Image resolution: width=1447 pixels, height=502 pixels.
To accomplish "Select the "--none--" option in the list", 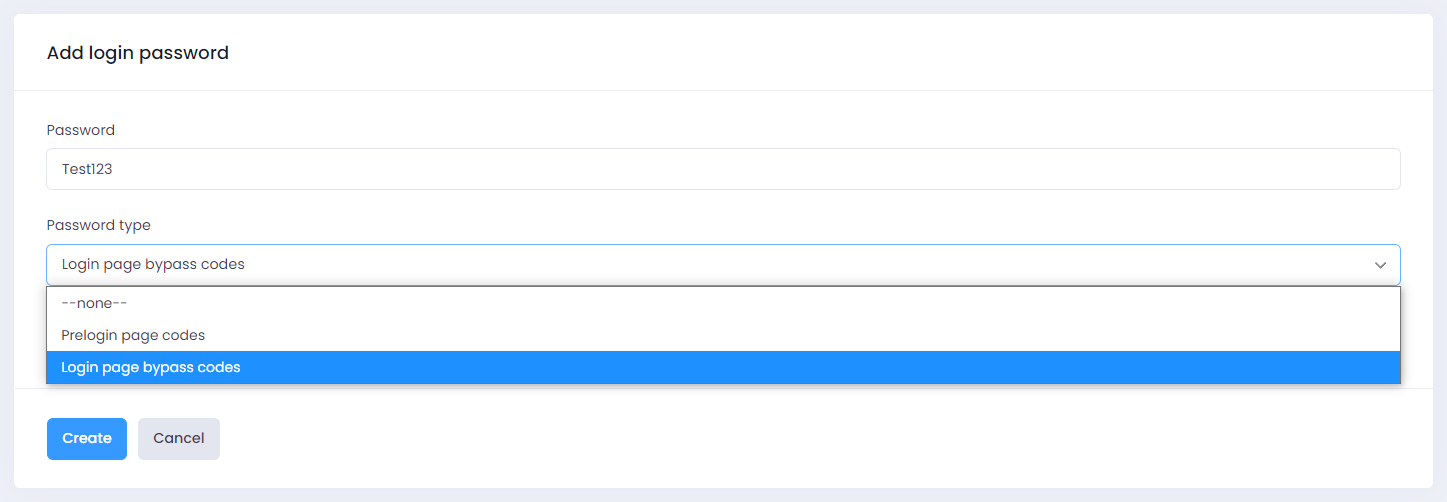I will coord(94,303).
